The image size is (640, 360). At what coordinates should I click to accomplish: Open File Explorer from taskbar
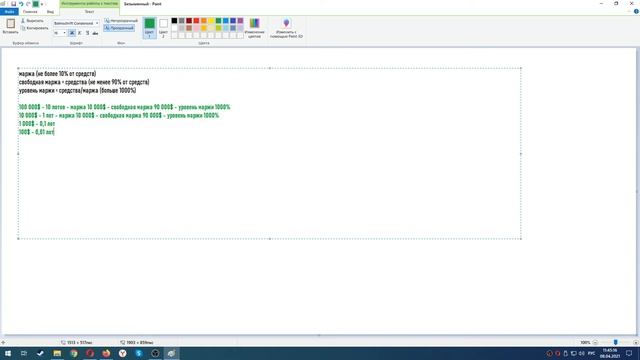click(x=57, y=353)
